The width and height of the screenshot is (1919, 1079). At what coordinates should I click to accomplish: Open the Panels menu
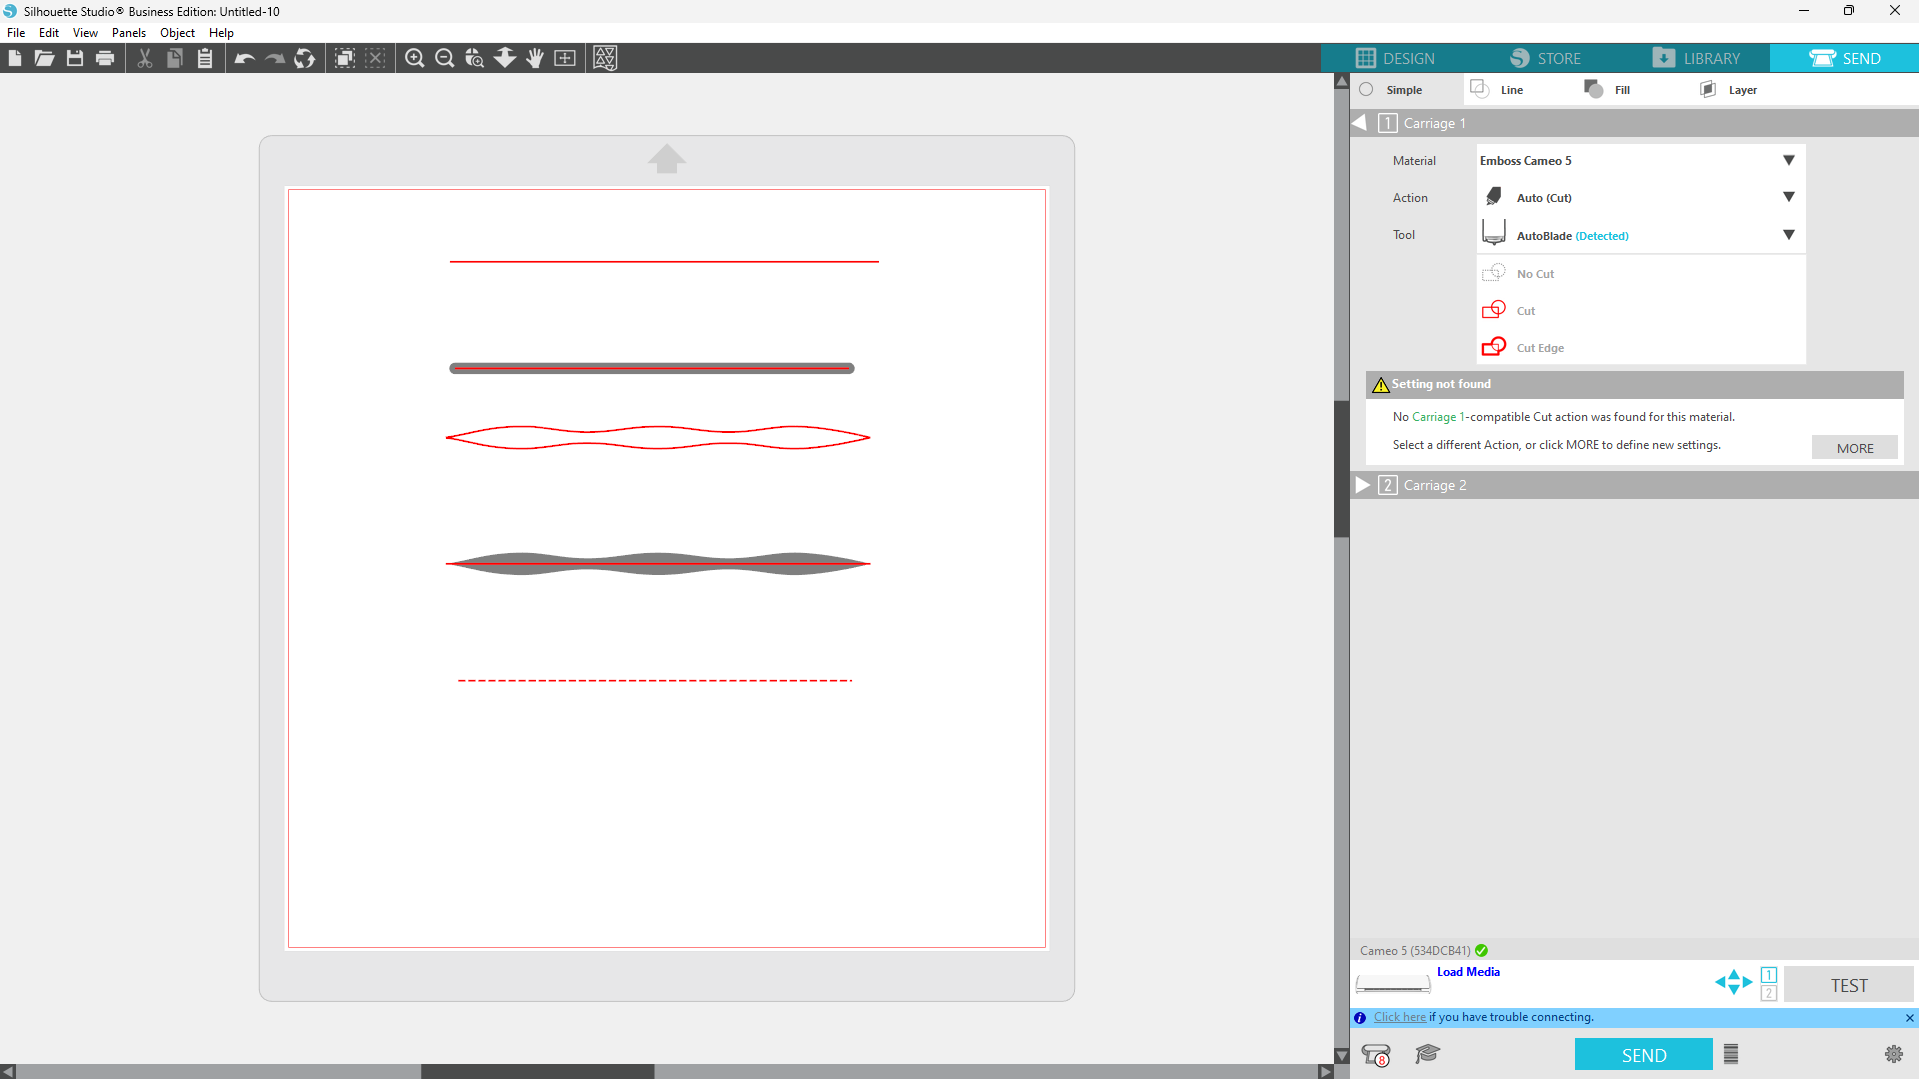coord(128,33)
